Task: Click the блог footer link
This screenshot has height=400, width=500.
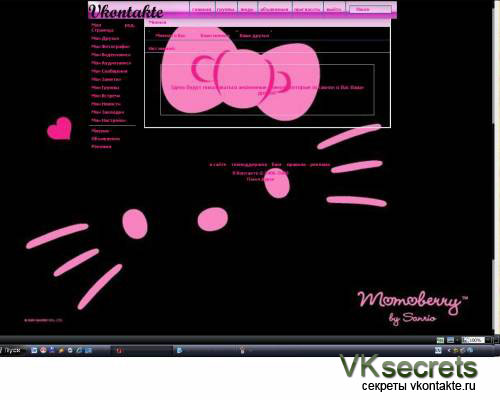Action: pos(276,164)
